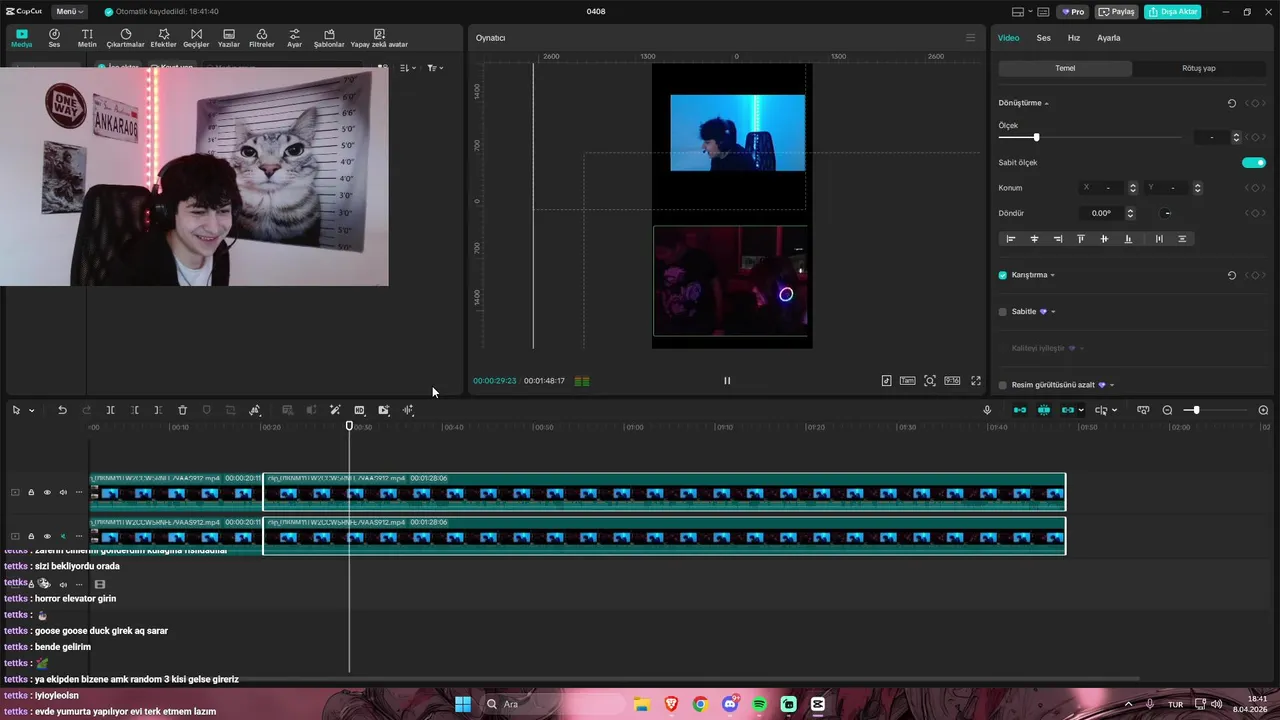The height and width of the screenshot is (720, 1280).
Task: Toggle preview fullscreen icon
Action: click(x=976, y=380)
